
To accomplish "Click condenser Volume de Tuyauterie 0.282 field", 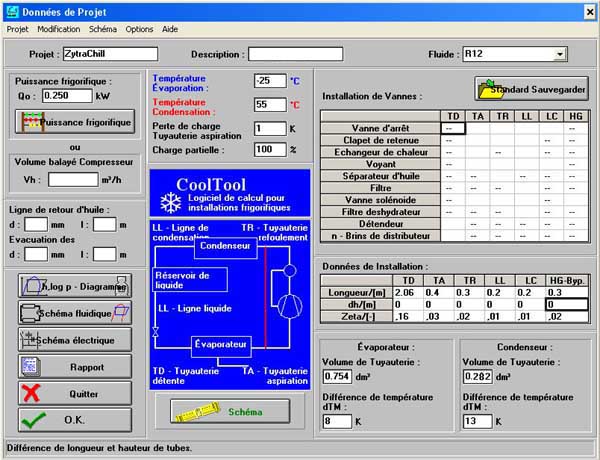I will tap(478, 377).
